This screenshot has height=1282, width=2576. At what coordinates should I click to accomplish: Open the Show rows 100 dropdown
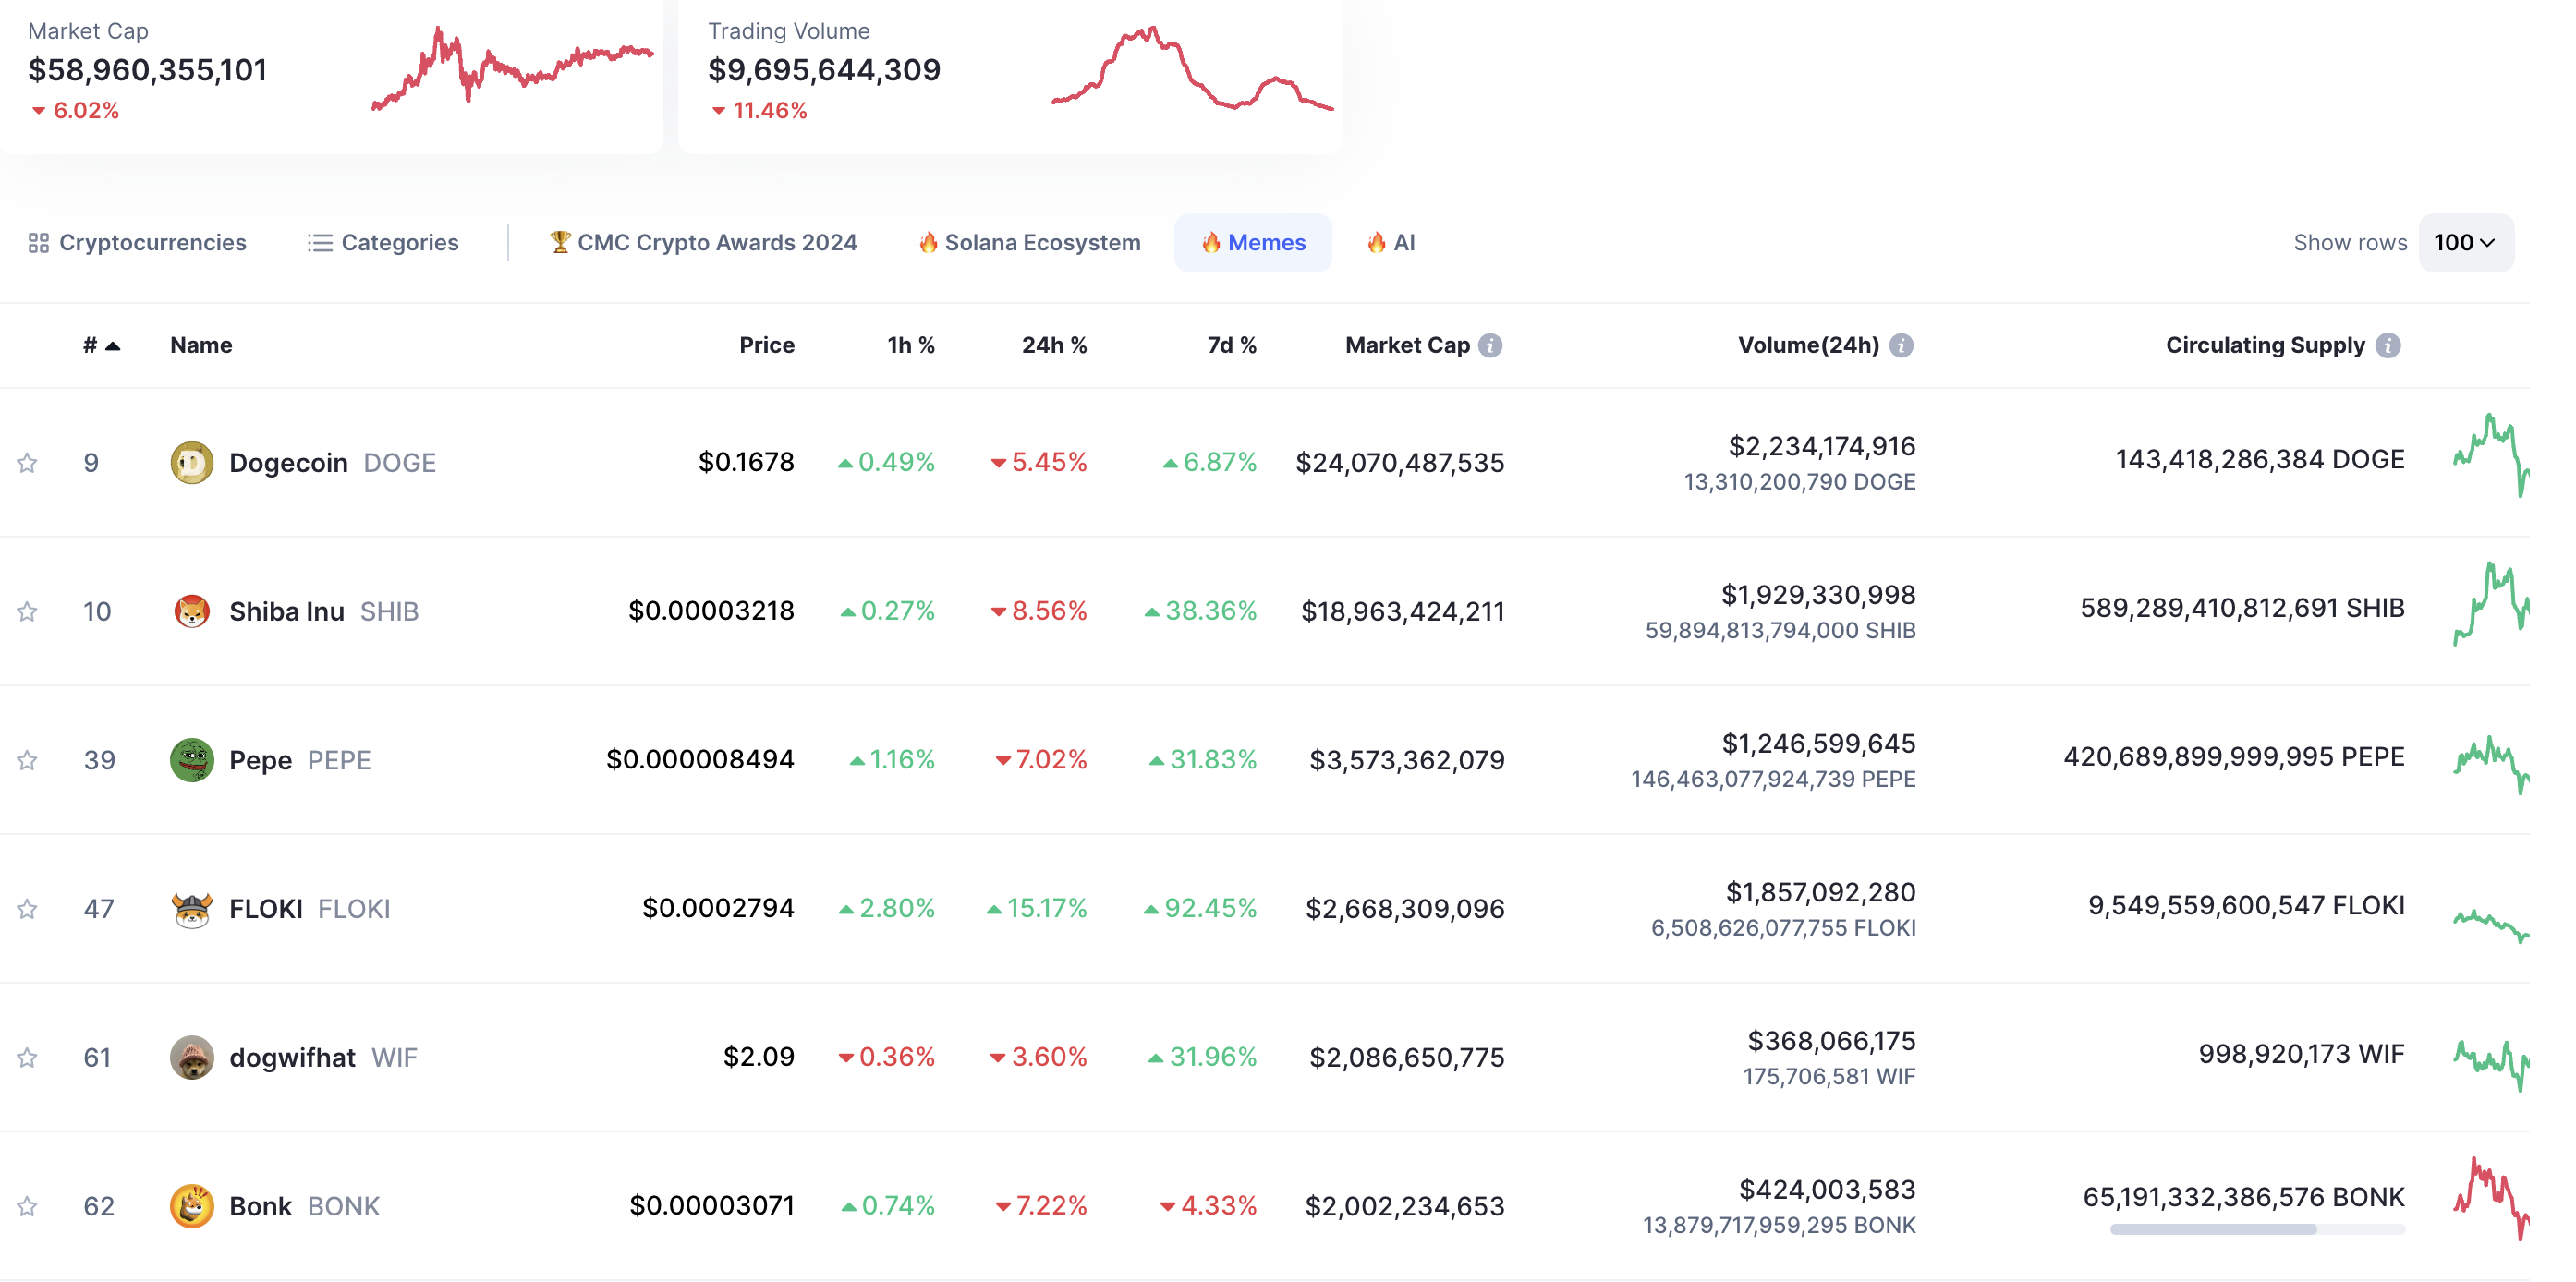click(2464, 243)
